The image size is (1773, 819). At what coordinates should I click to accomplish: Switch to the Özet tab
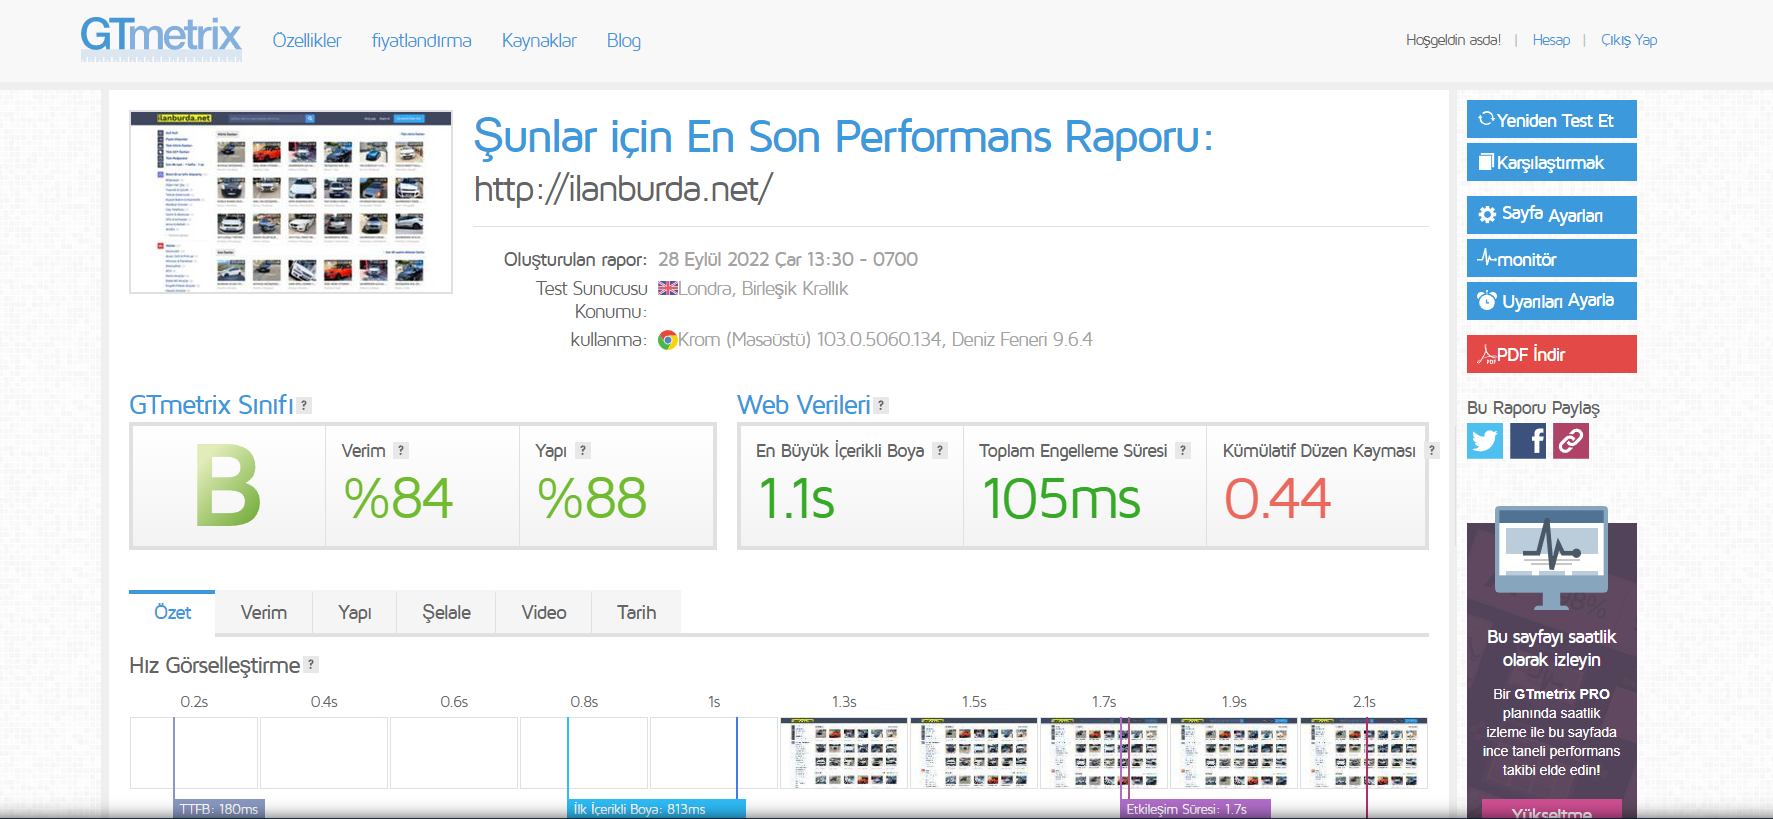(172, 612)
